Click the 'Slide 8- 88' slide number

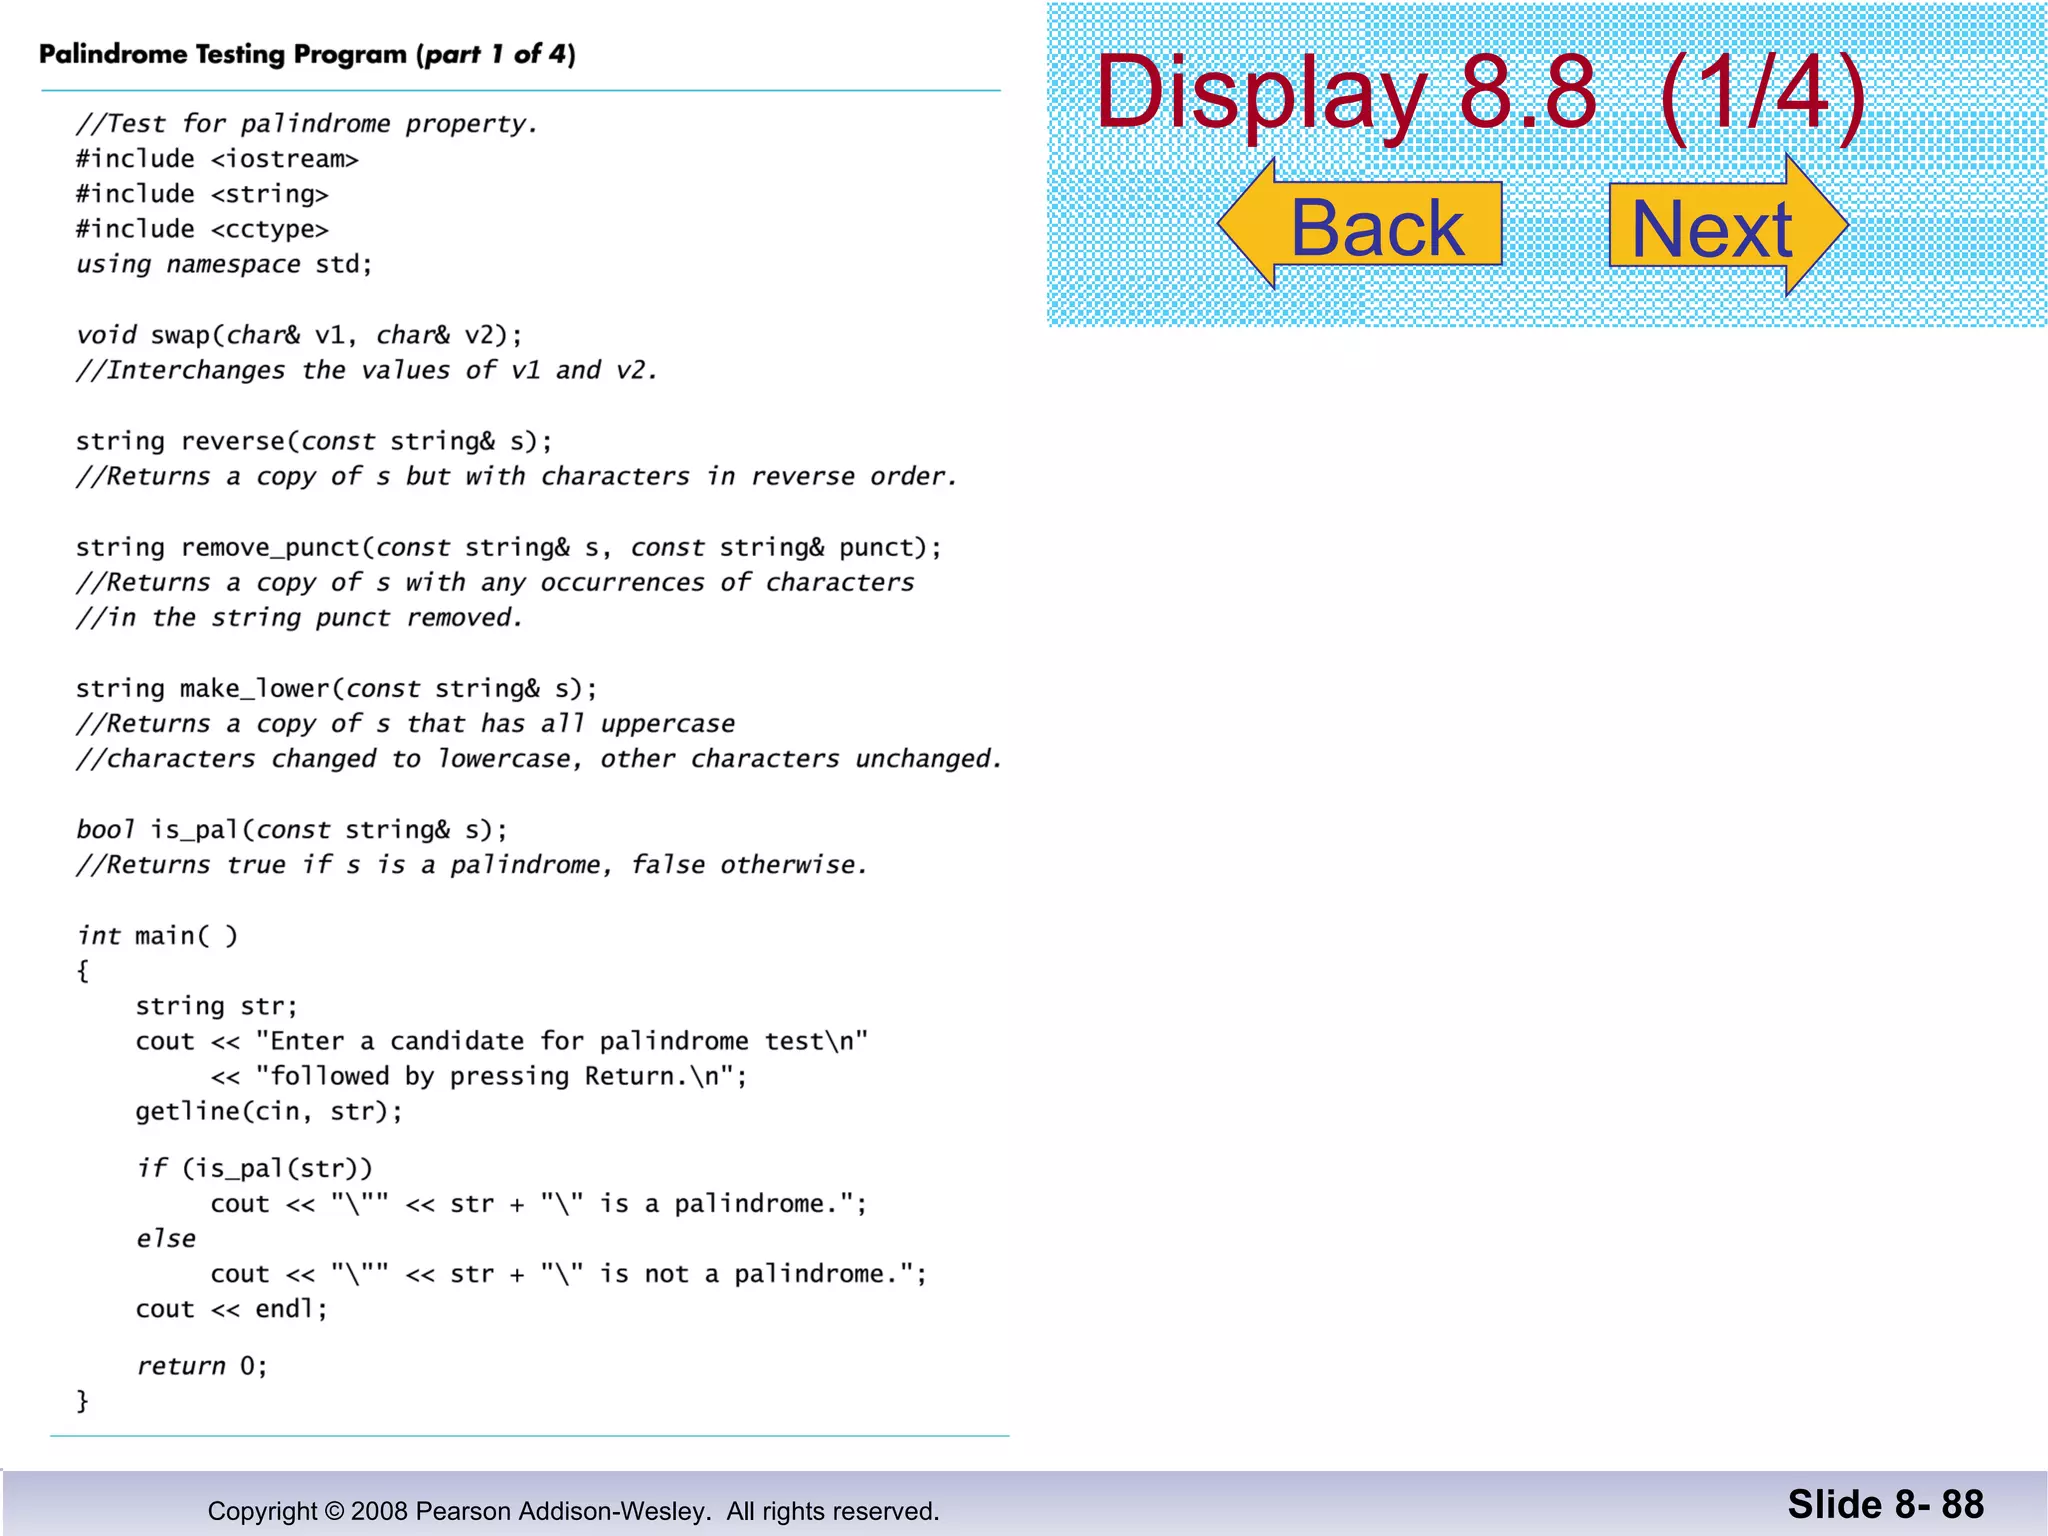click(1885, 1504)
